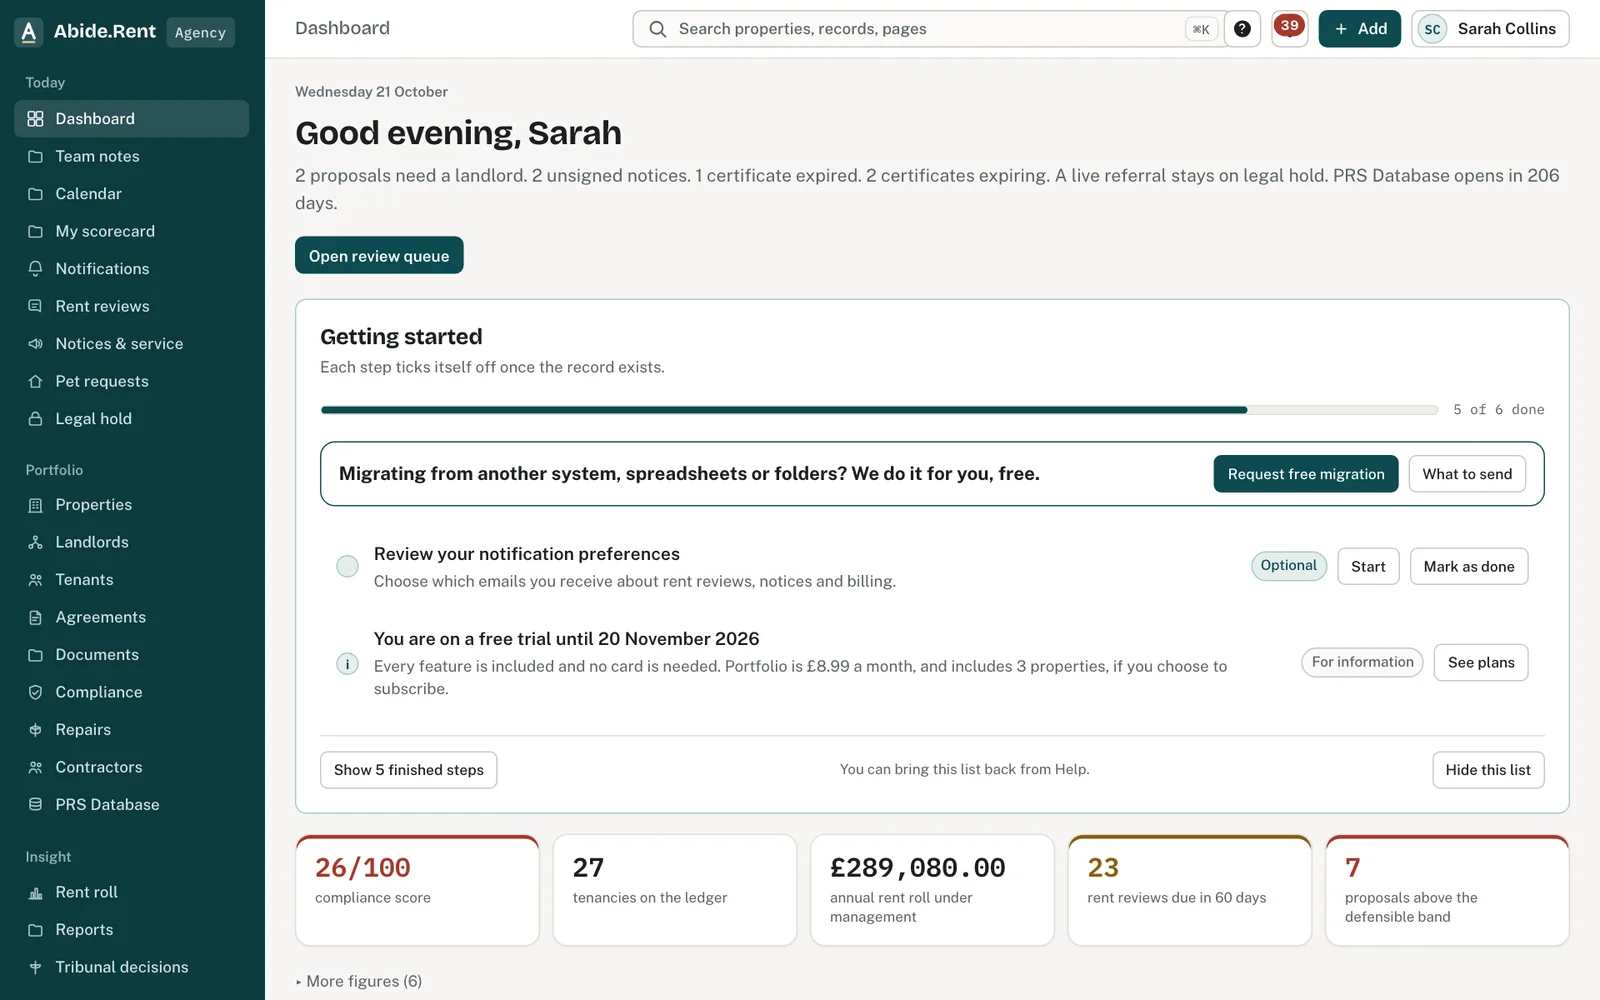The image size is (1600, 1000).
Task: Open Compliance shield icon in sidebar
Action: point(35,692)
